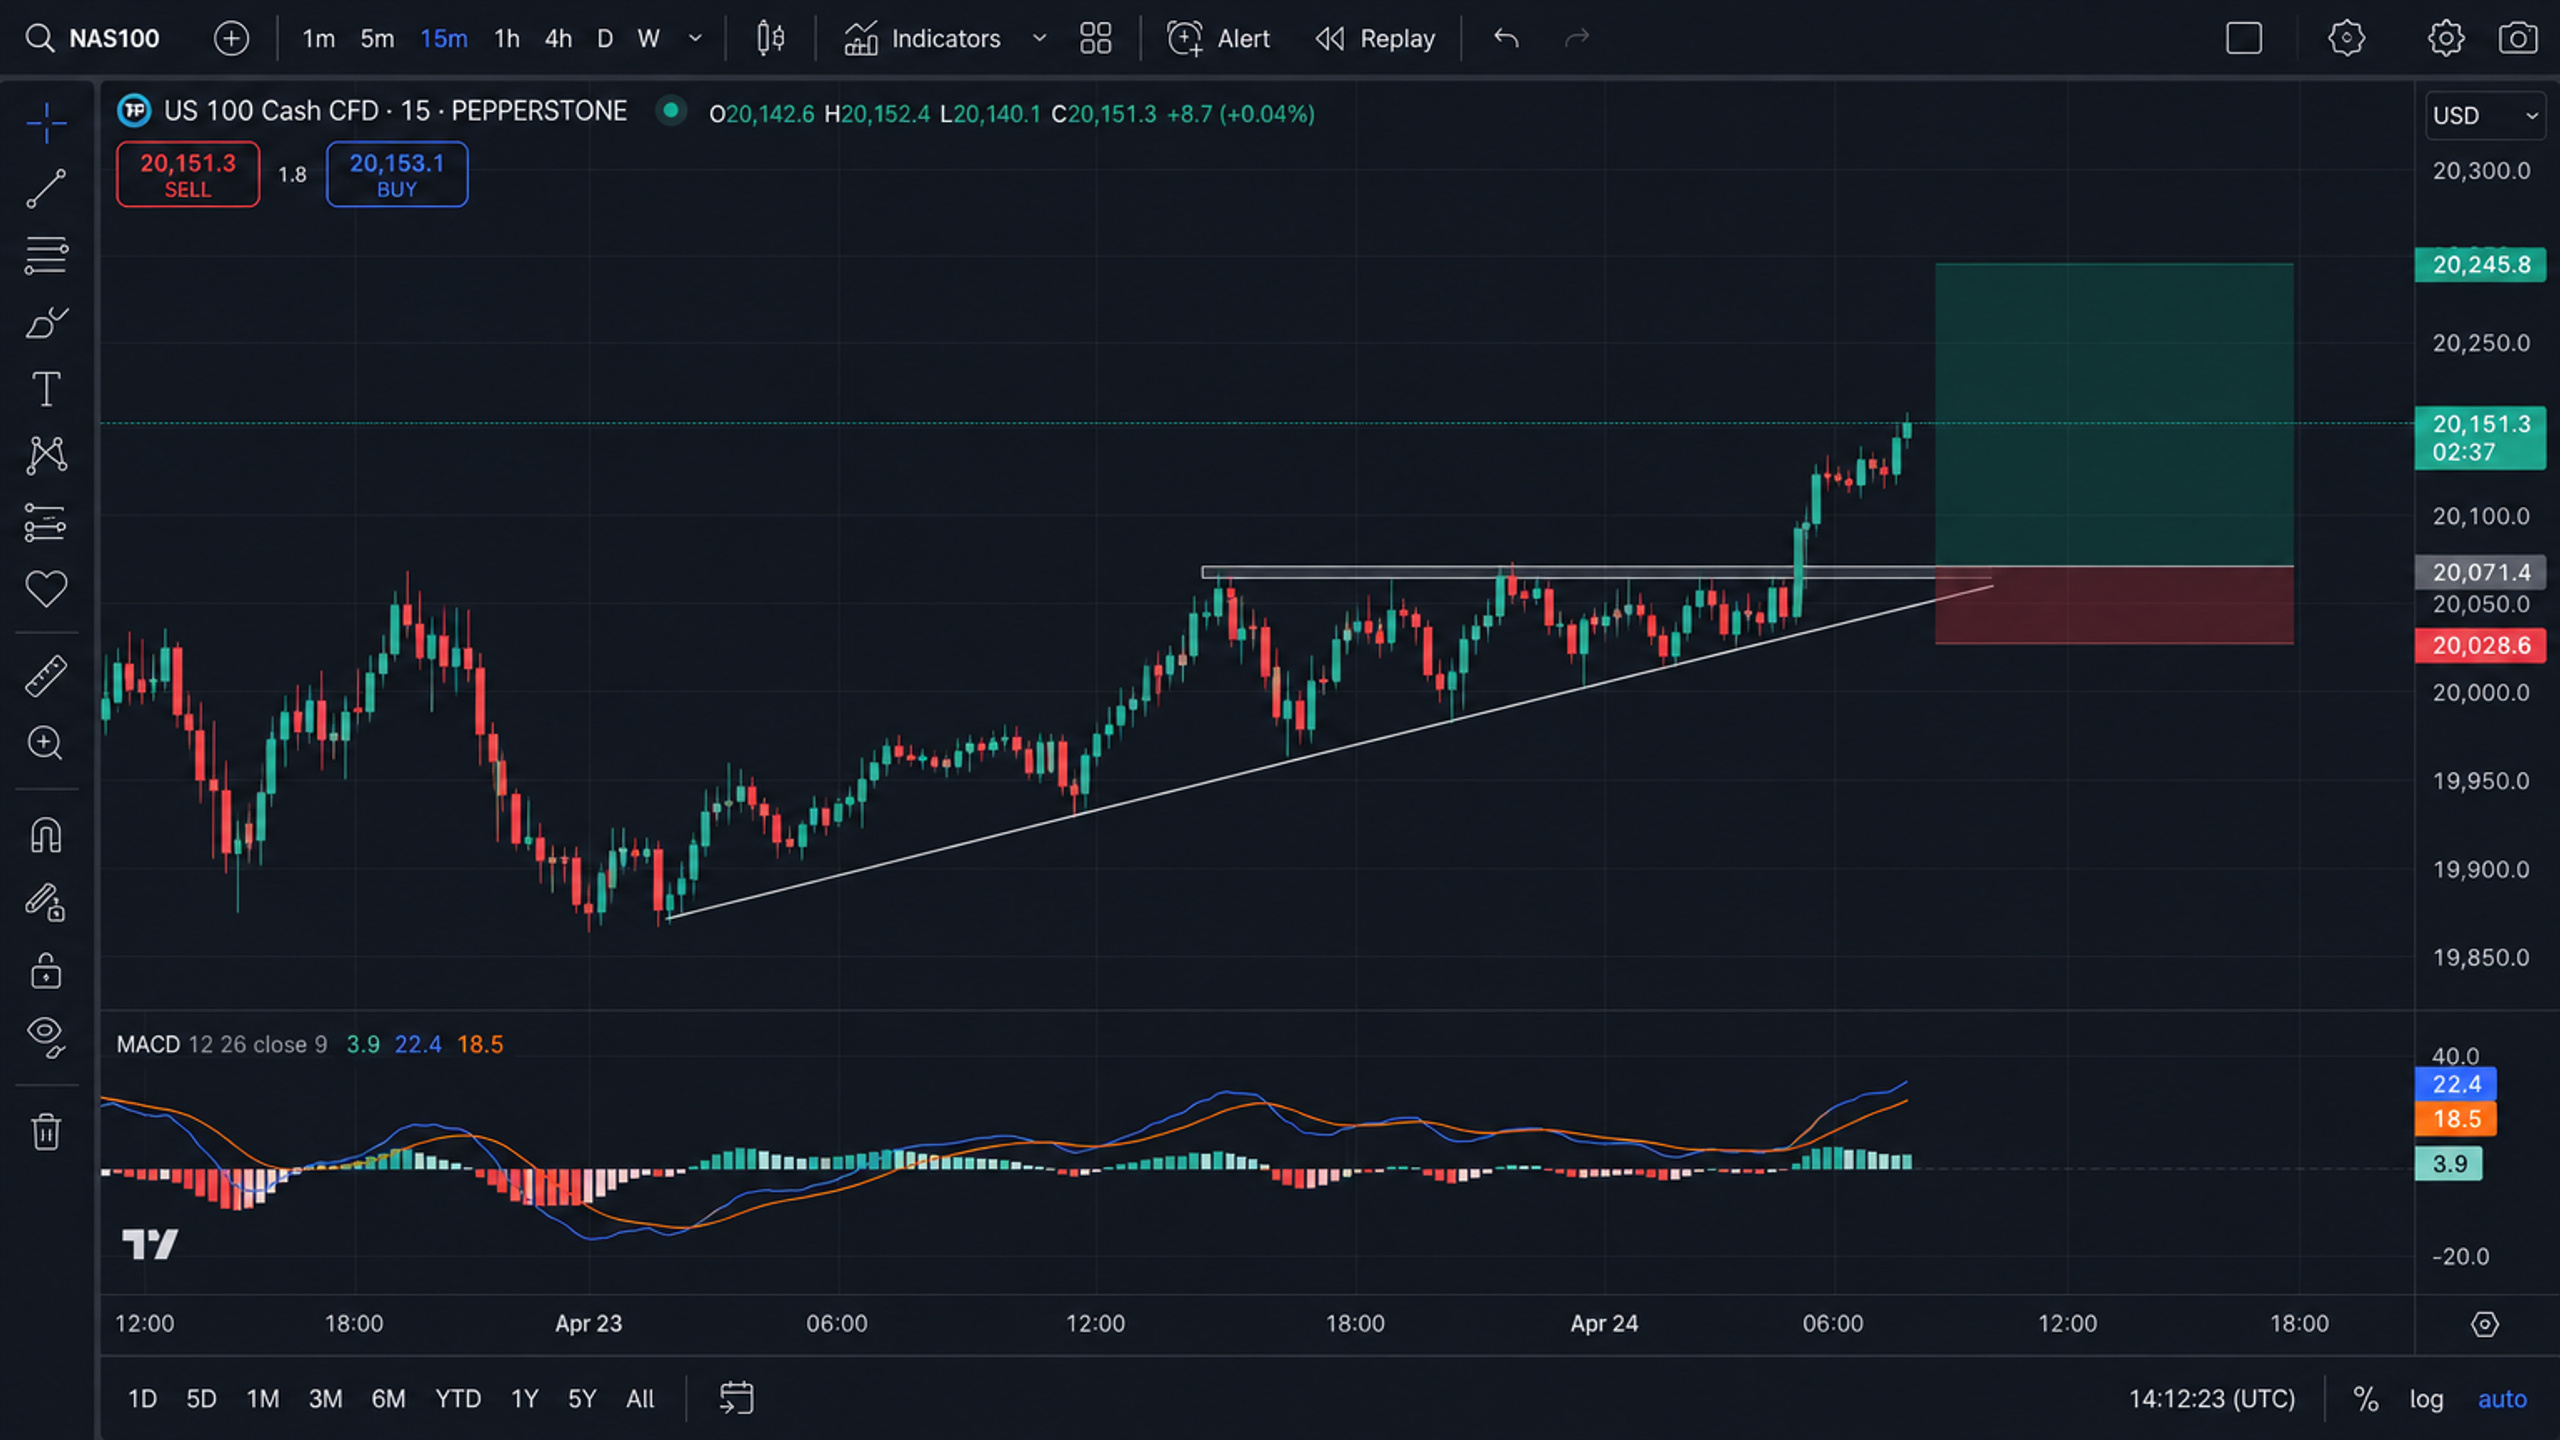
Task: Open the NAS100 symbol search
Action: (x=92, y=39)
